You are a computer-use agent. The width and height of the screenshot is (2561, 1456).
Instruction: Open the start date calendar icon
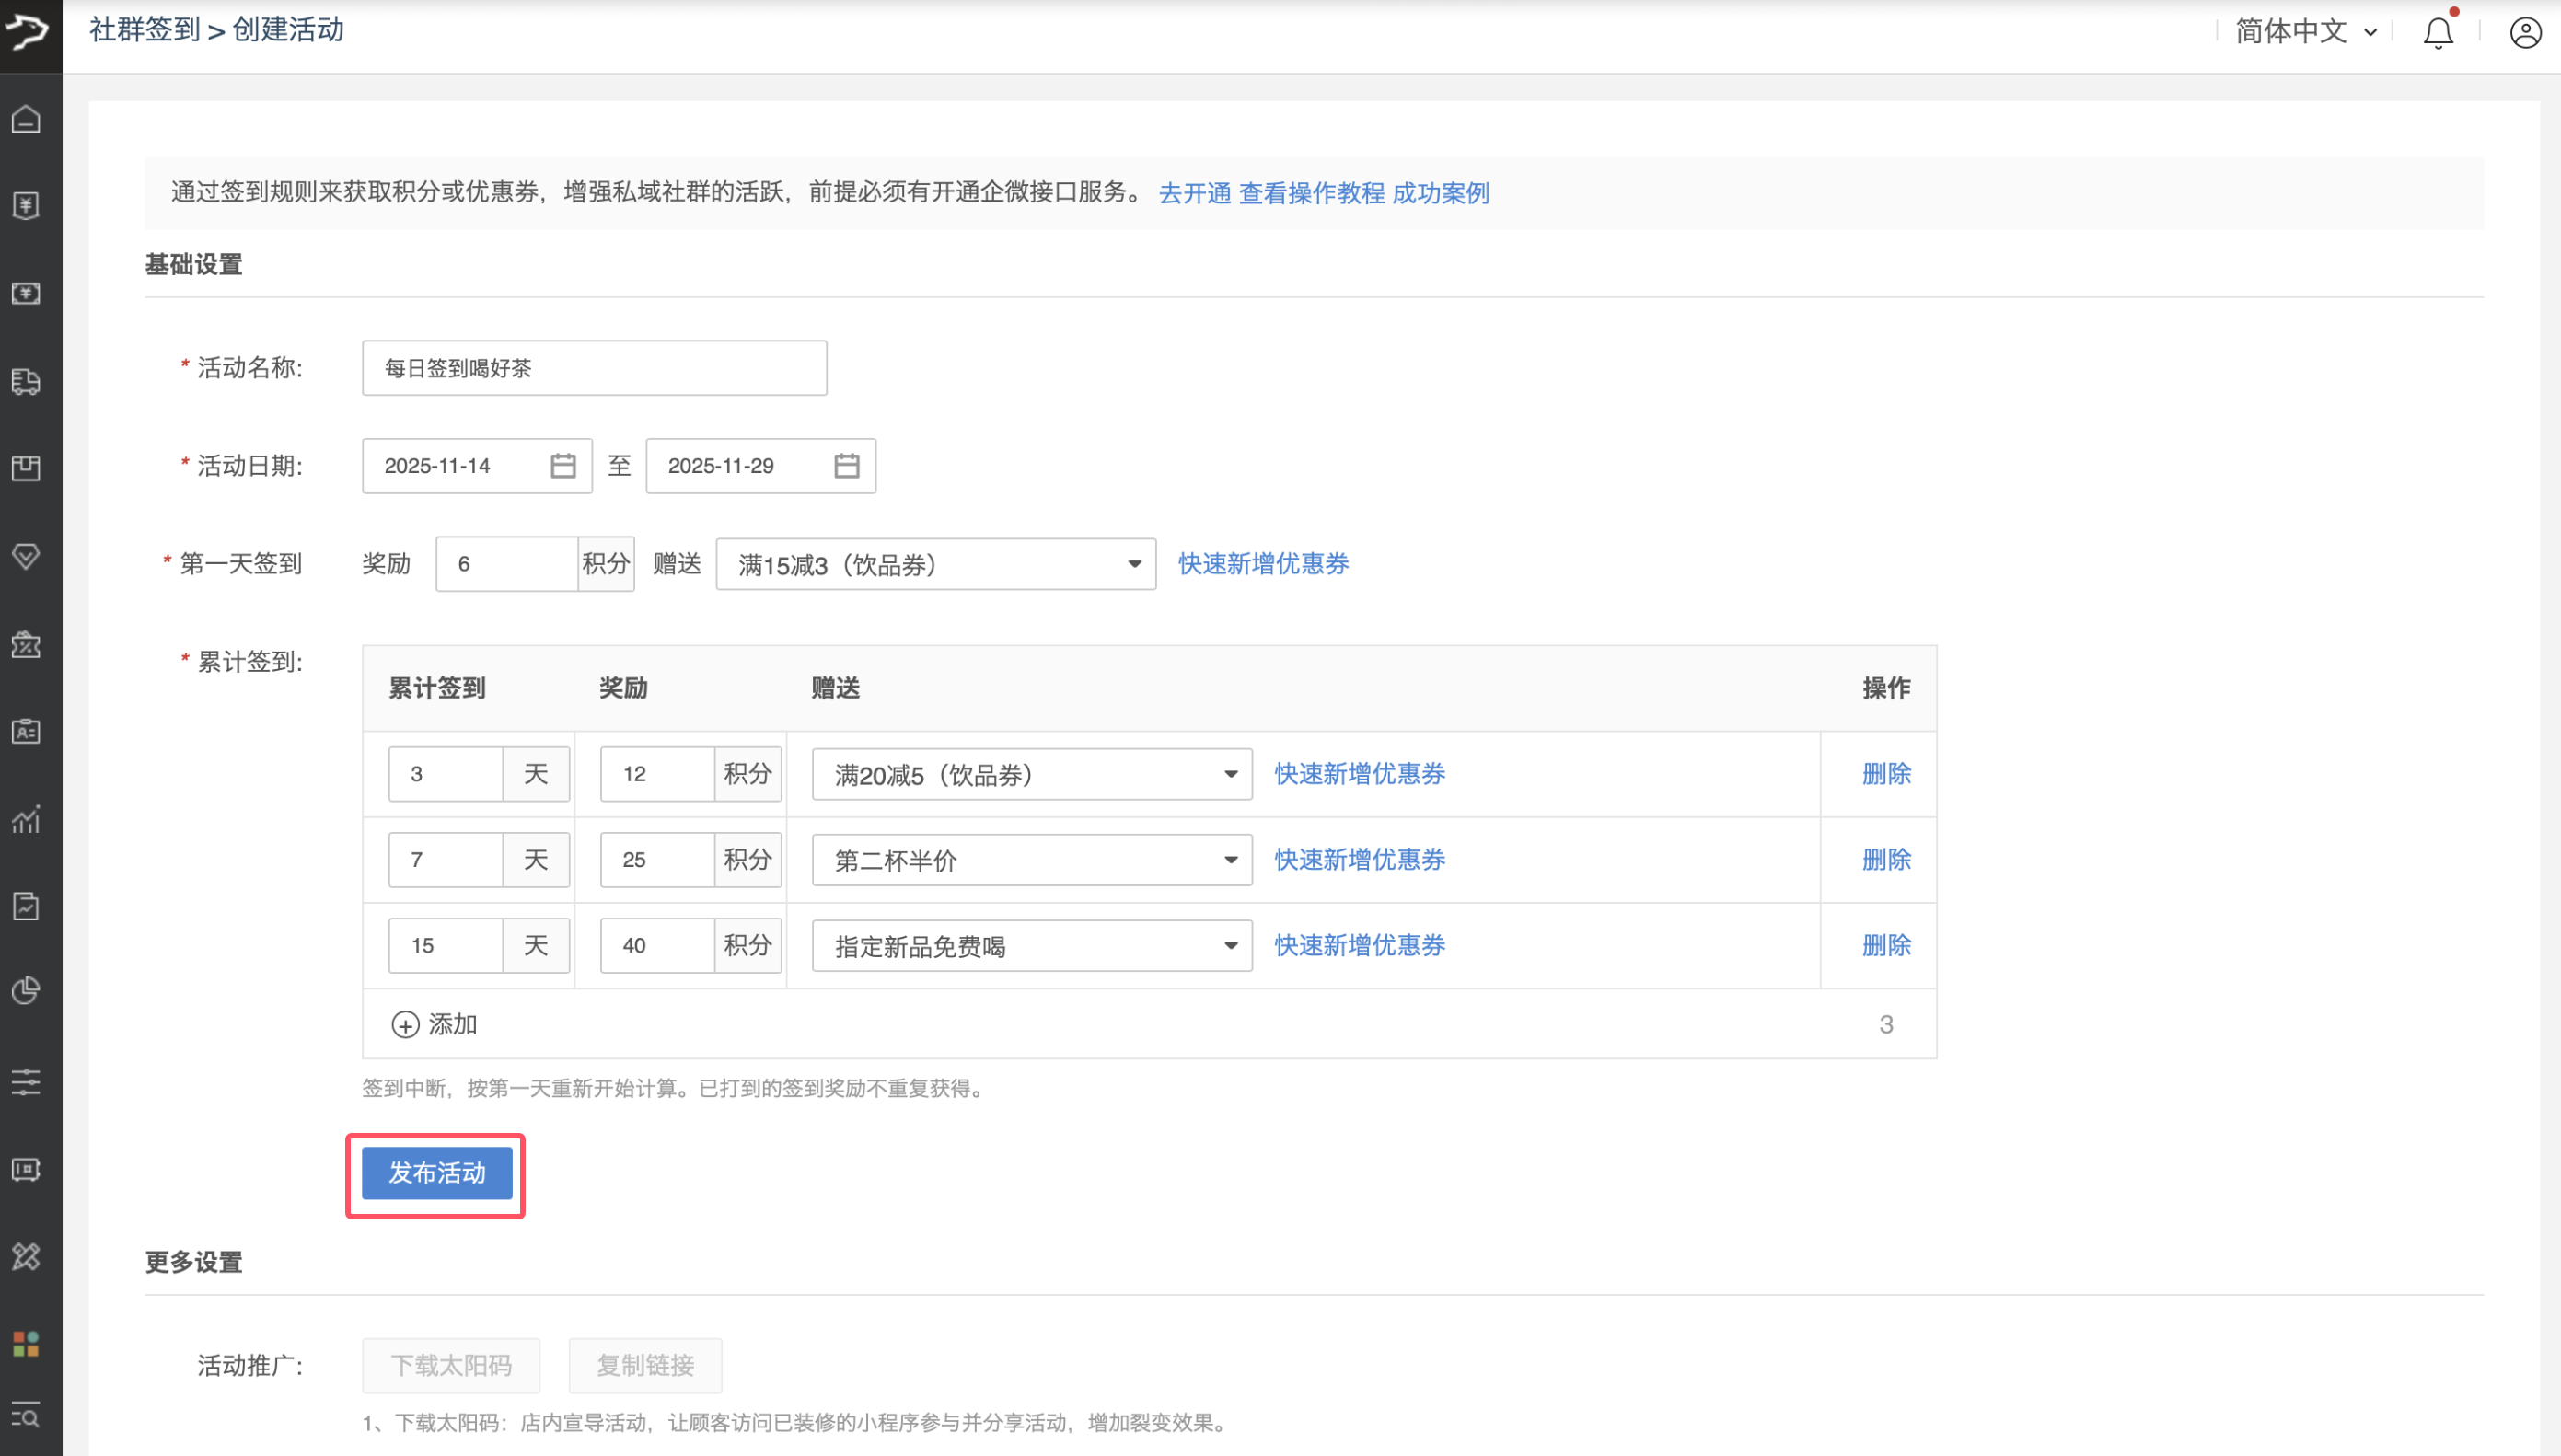[x=563, y=466]
